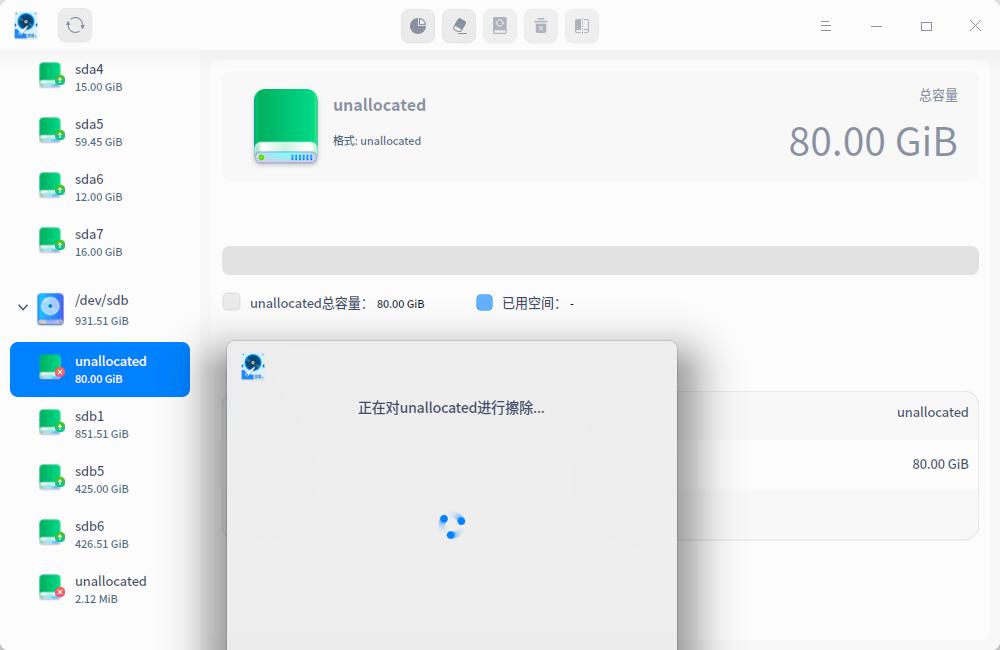Image resolution: width=1000 pixels, height=650 pixels.
Task: Click the refresh icon next to the logo
Action: click(74, 26)
